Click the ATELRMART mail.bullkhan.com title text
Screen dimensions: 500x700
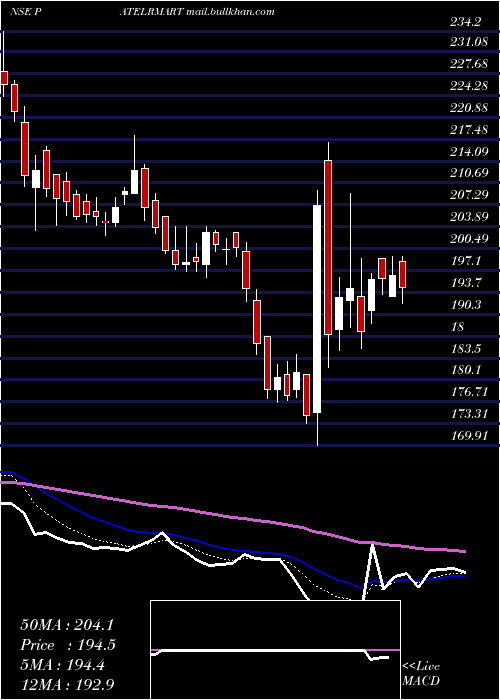[197, 12]
